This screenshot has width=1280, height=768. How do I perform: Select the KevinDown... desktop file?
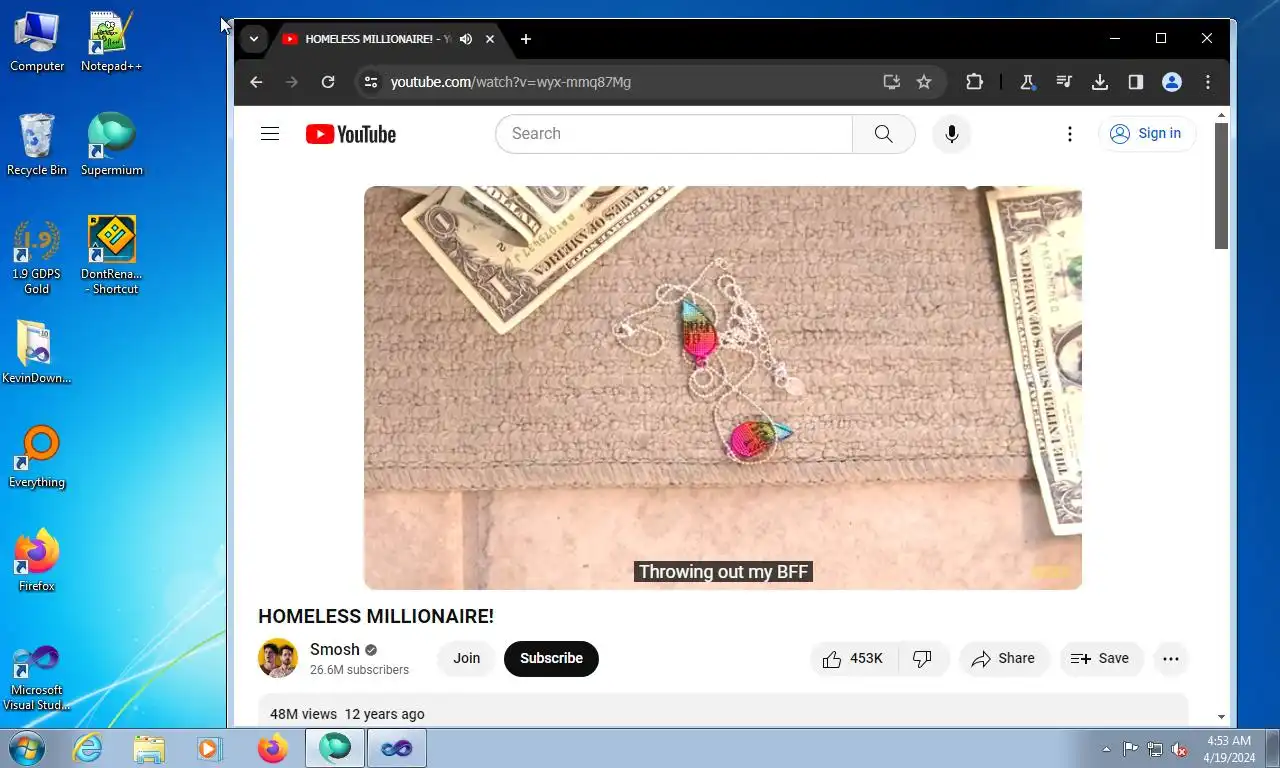coord(37,353)
